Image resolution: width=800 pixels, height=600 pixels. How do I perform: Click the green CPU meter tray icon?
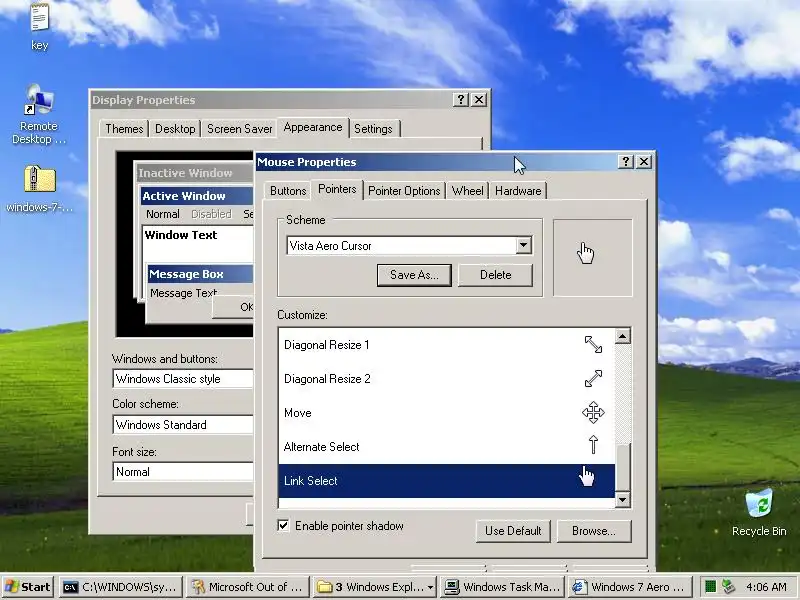pos(710,587)
